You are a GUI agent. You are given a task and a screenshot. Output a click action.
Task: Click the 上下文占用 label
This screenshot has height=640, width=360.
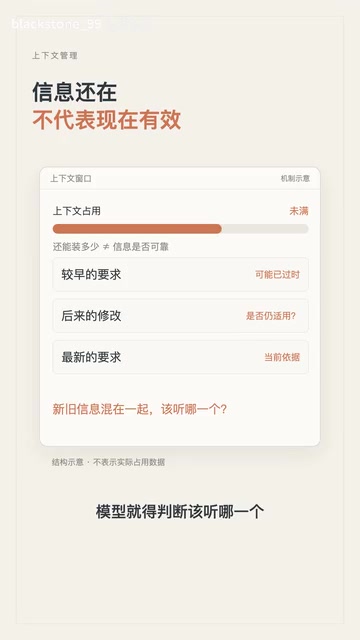pyautogui.click(x=77, y=211)
